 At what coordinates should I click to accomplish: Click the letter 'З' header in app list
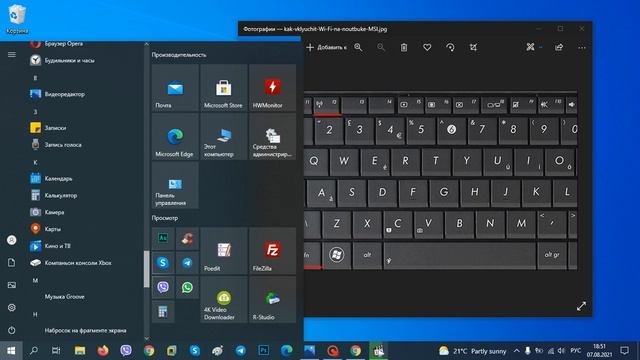(35, 111)
